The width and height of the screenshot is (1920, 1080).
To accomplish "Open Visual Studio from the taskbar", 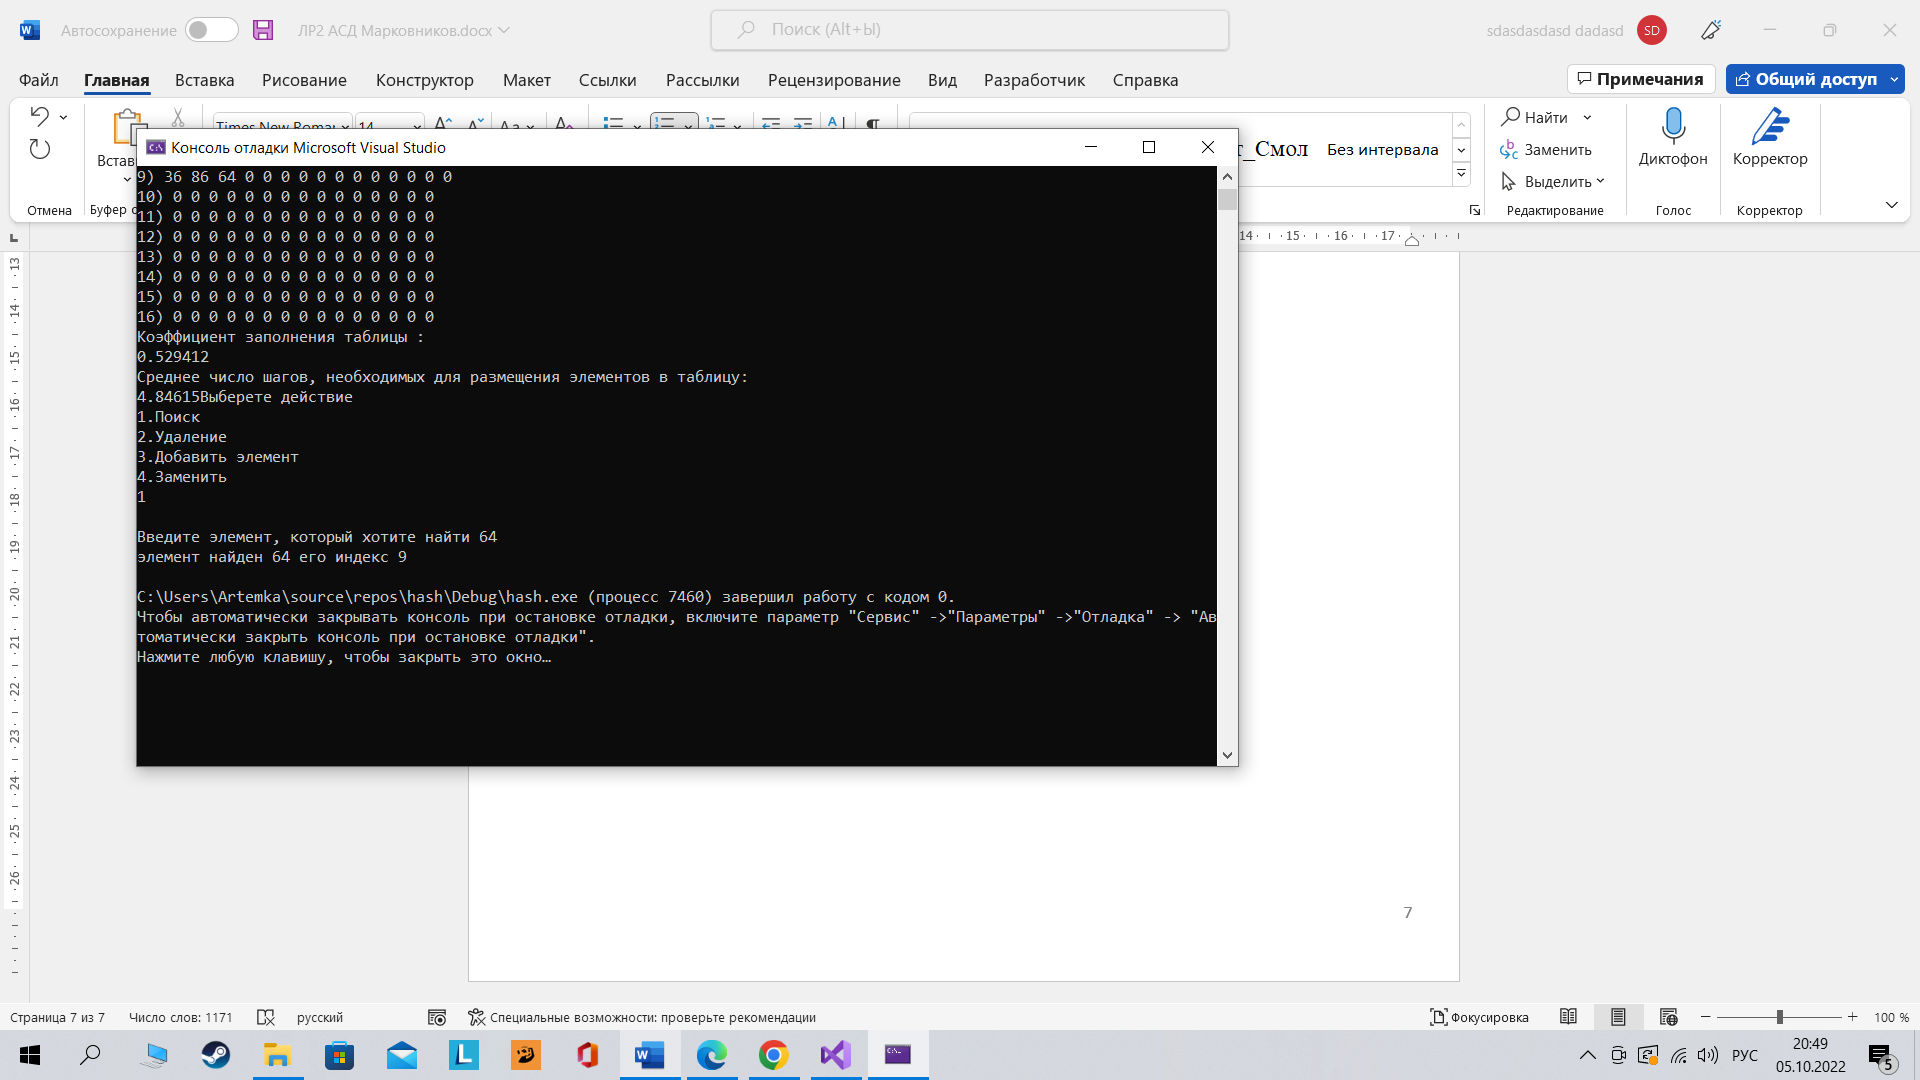I will coord(836,1055).
